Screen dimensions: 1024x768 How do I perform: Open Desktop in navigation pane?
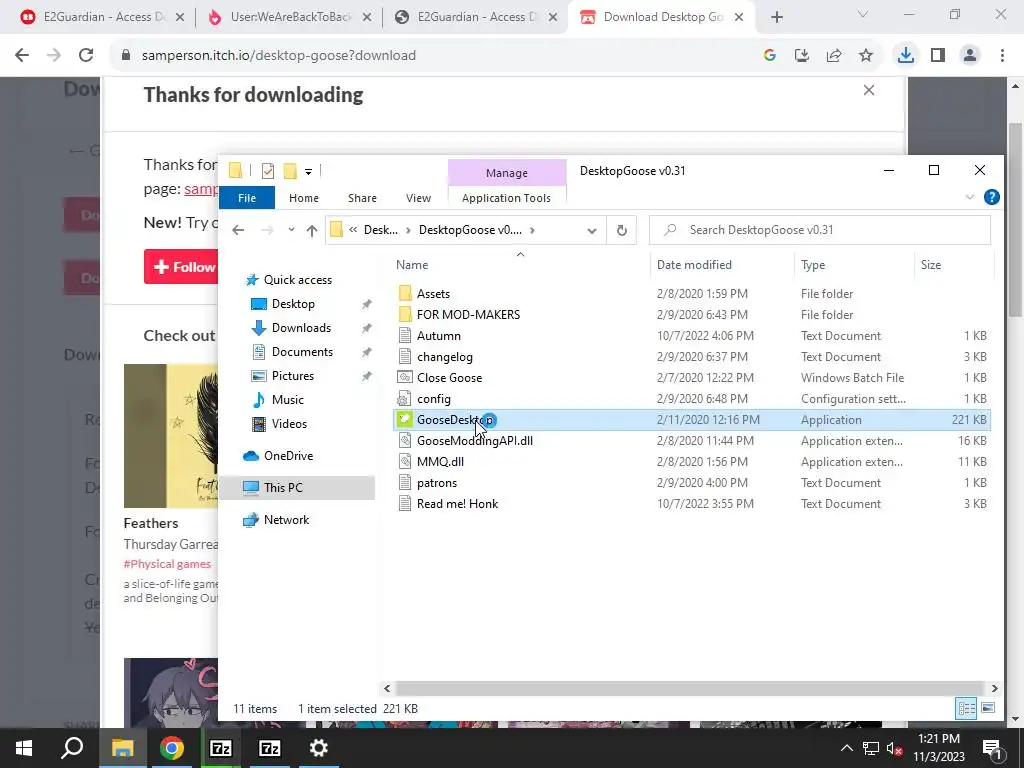293,304
